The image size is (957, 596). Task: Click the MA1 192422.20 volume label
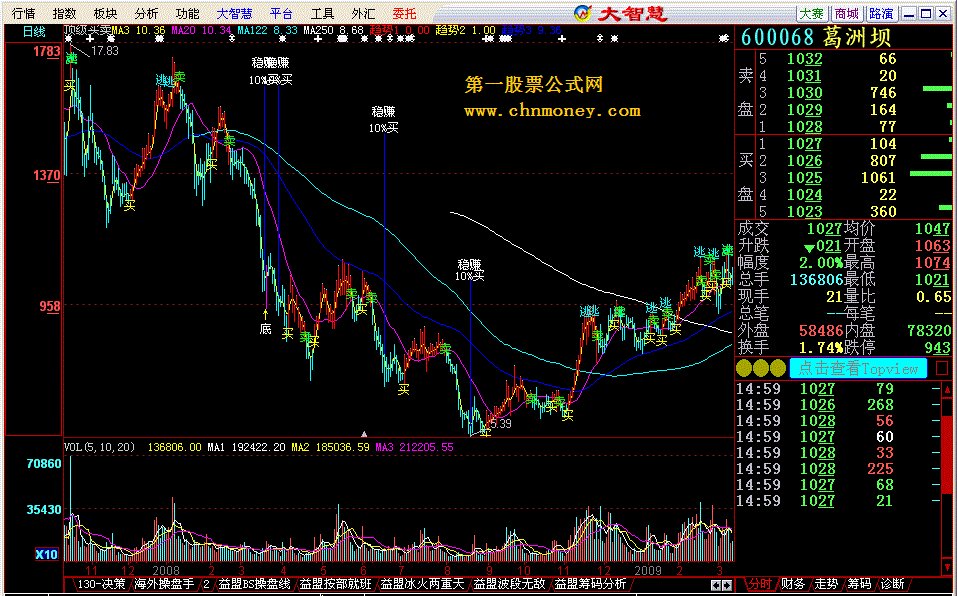coord(246,447)
